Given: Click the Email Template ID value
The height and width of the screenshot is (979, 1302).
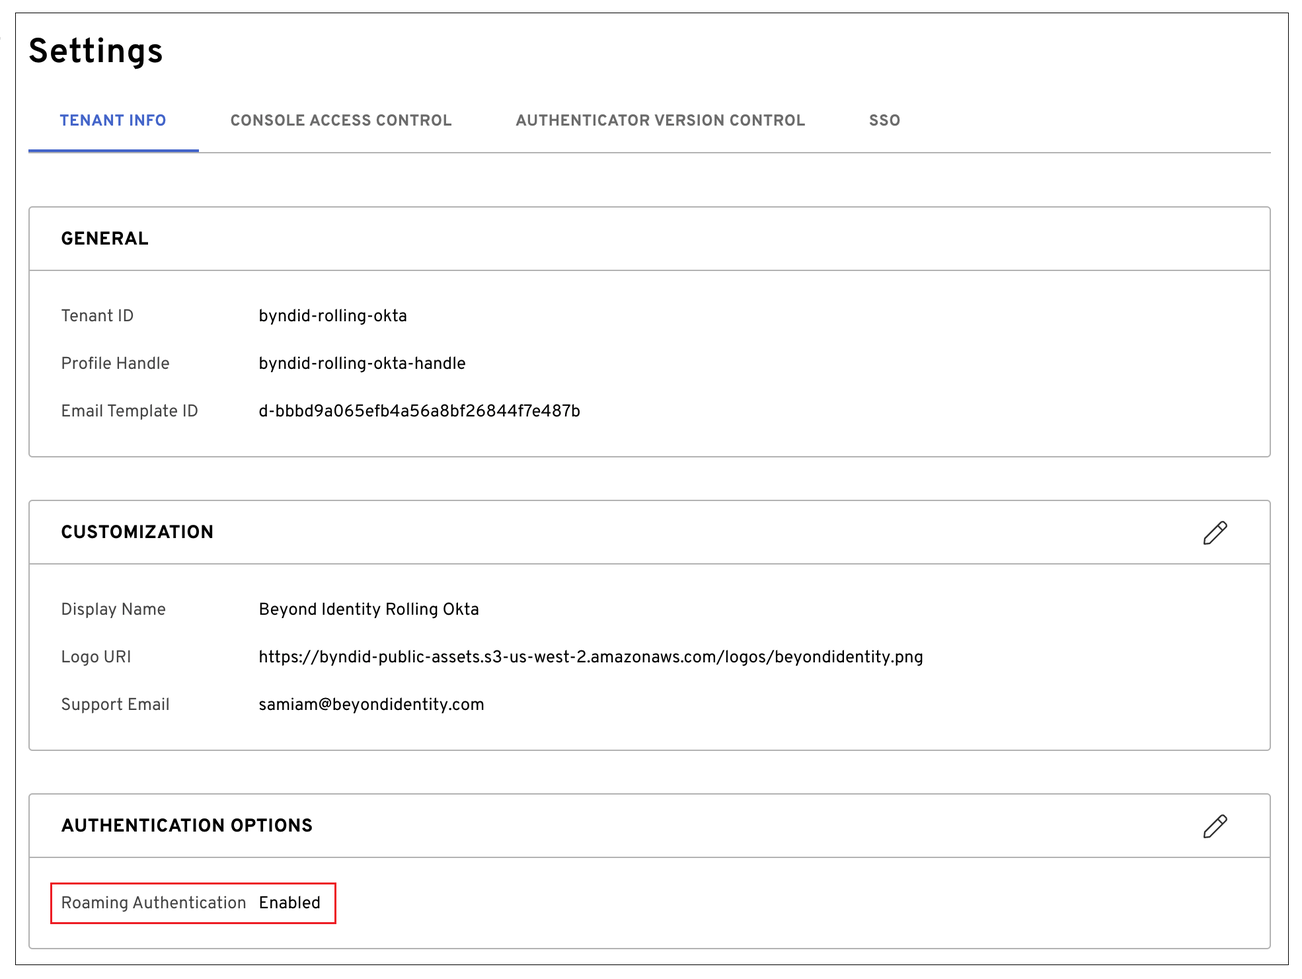Looking at the screenshot, I should pyautogui.click(x=419, y=411).
